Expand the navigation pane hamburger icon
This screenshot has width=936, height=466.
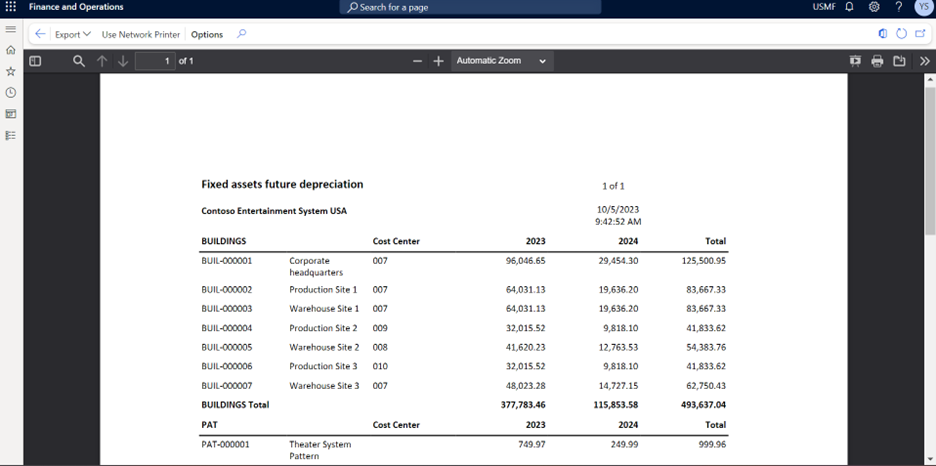(10, 29)
